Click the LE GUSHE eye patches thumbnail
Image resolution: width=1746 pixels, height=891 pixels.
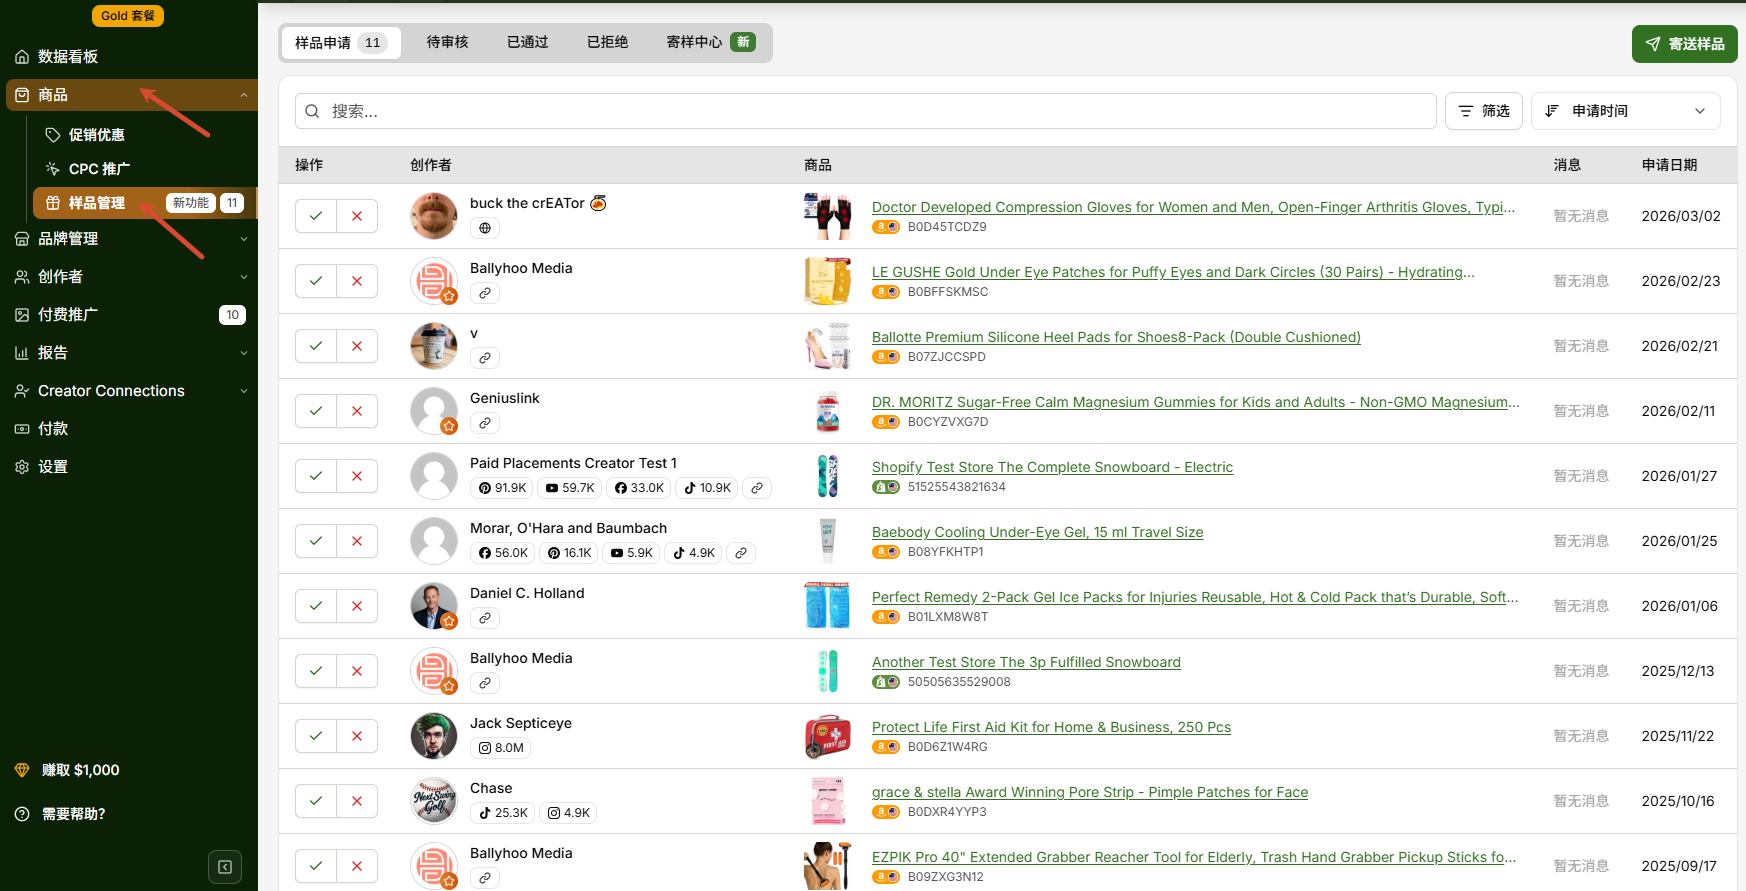(x=828, y=281)
